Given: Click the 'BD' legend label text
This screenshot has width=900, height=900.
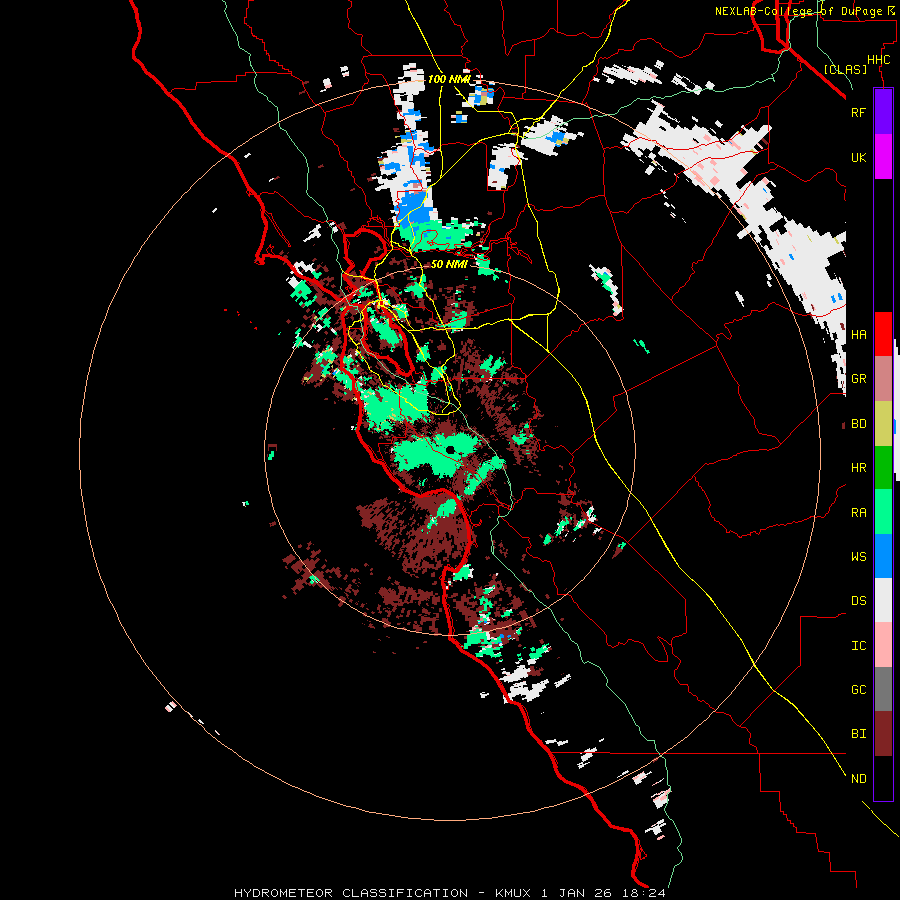Looking at the screenshot, I should pos(858,424).
